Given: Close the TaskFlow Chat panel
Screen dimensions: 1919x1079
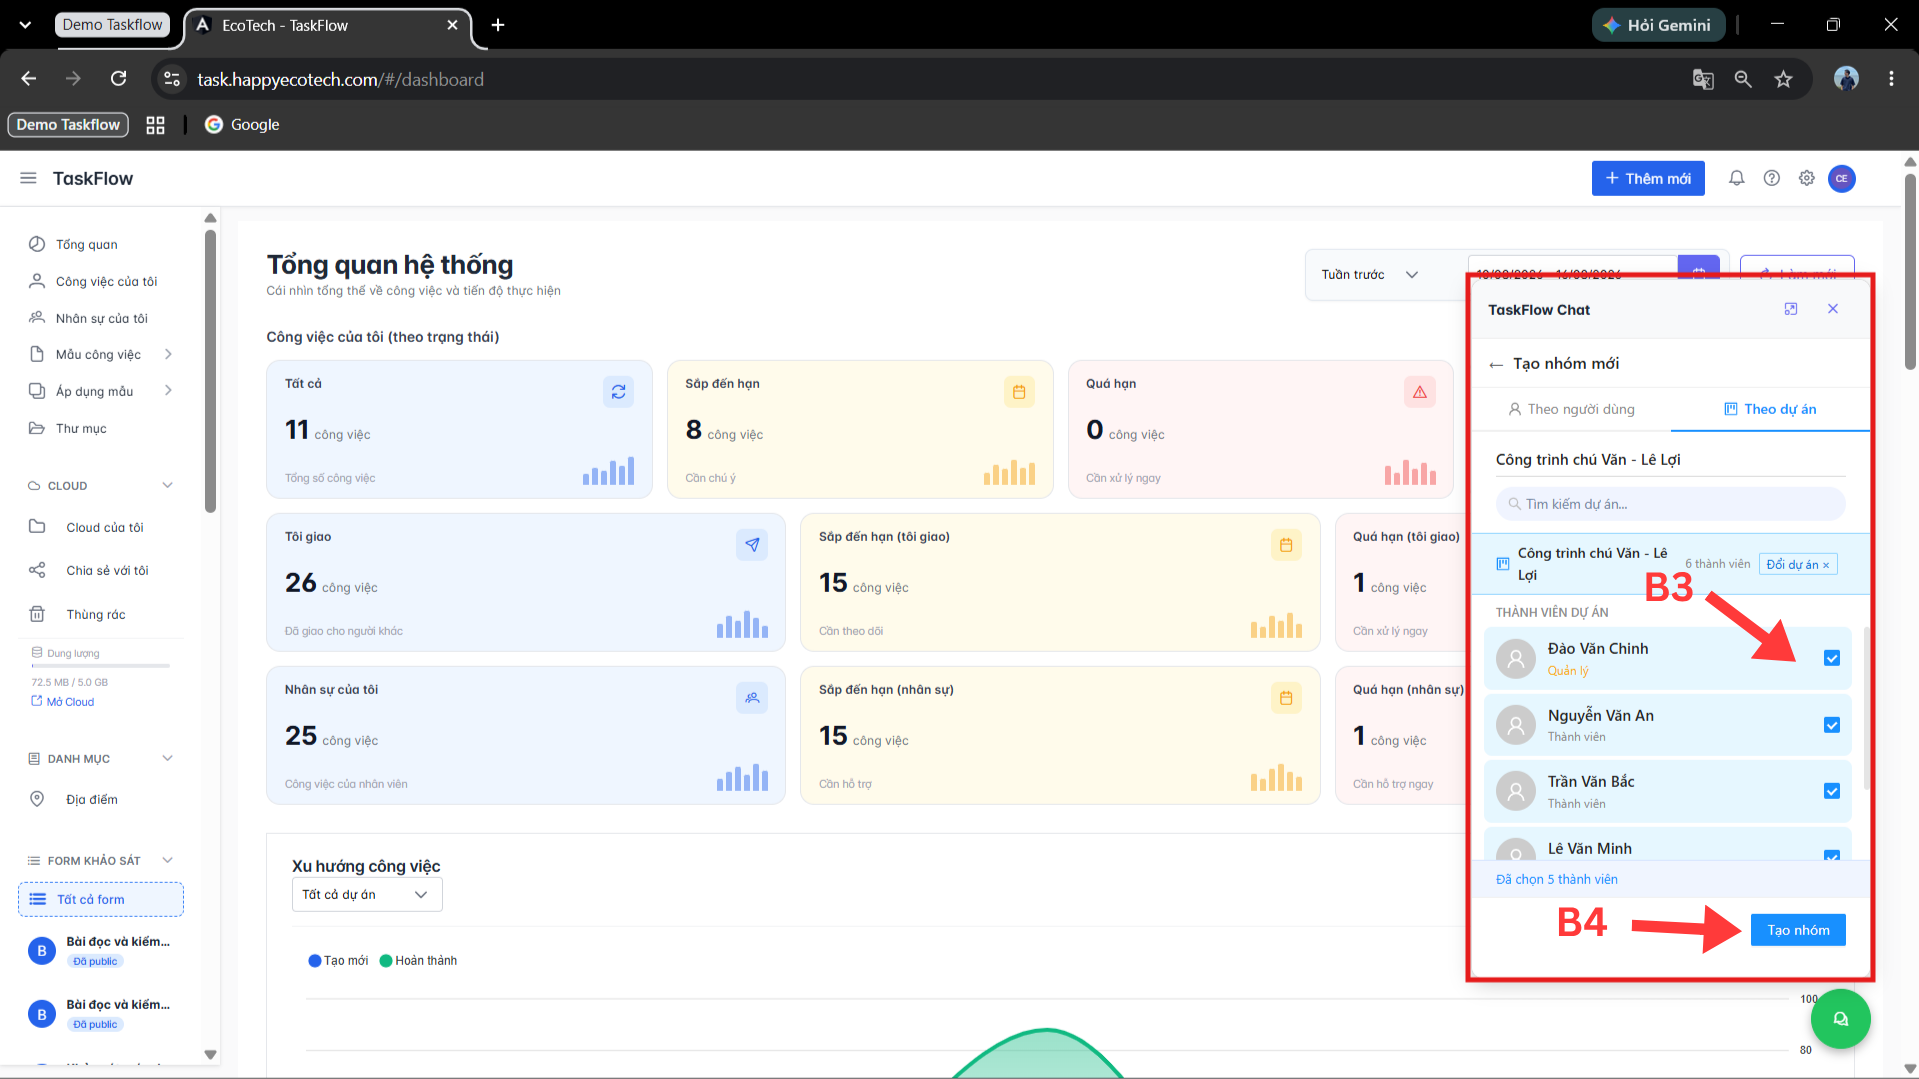Looking at the screenshot, I should coord(1833,309).
